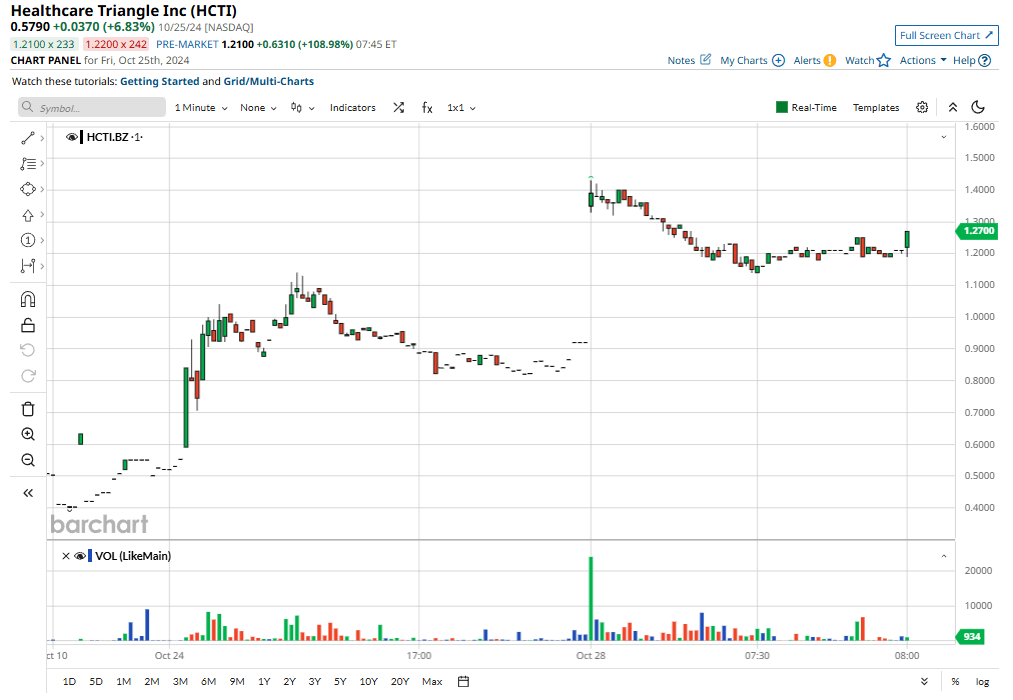This screenshot has width=1013, height=700.
Task: Click the undo arrow icon
Action: pos(28,350)
